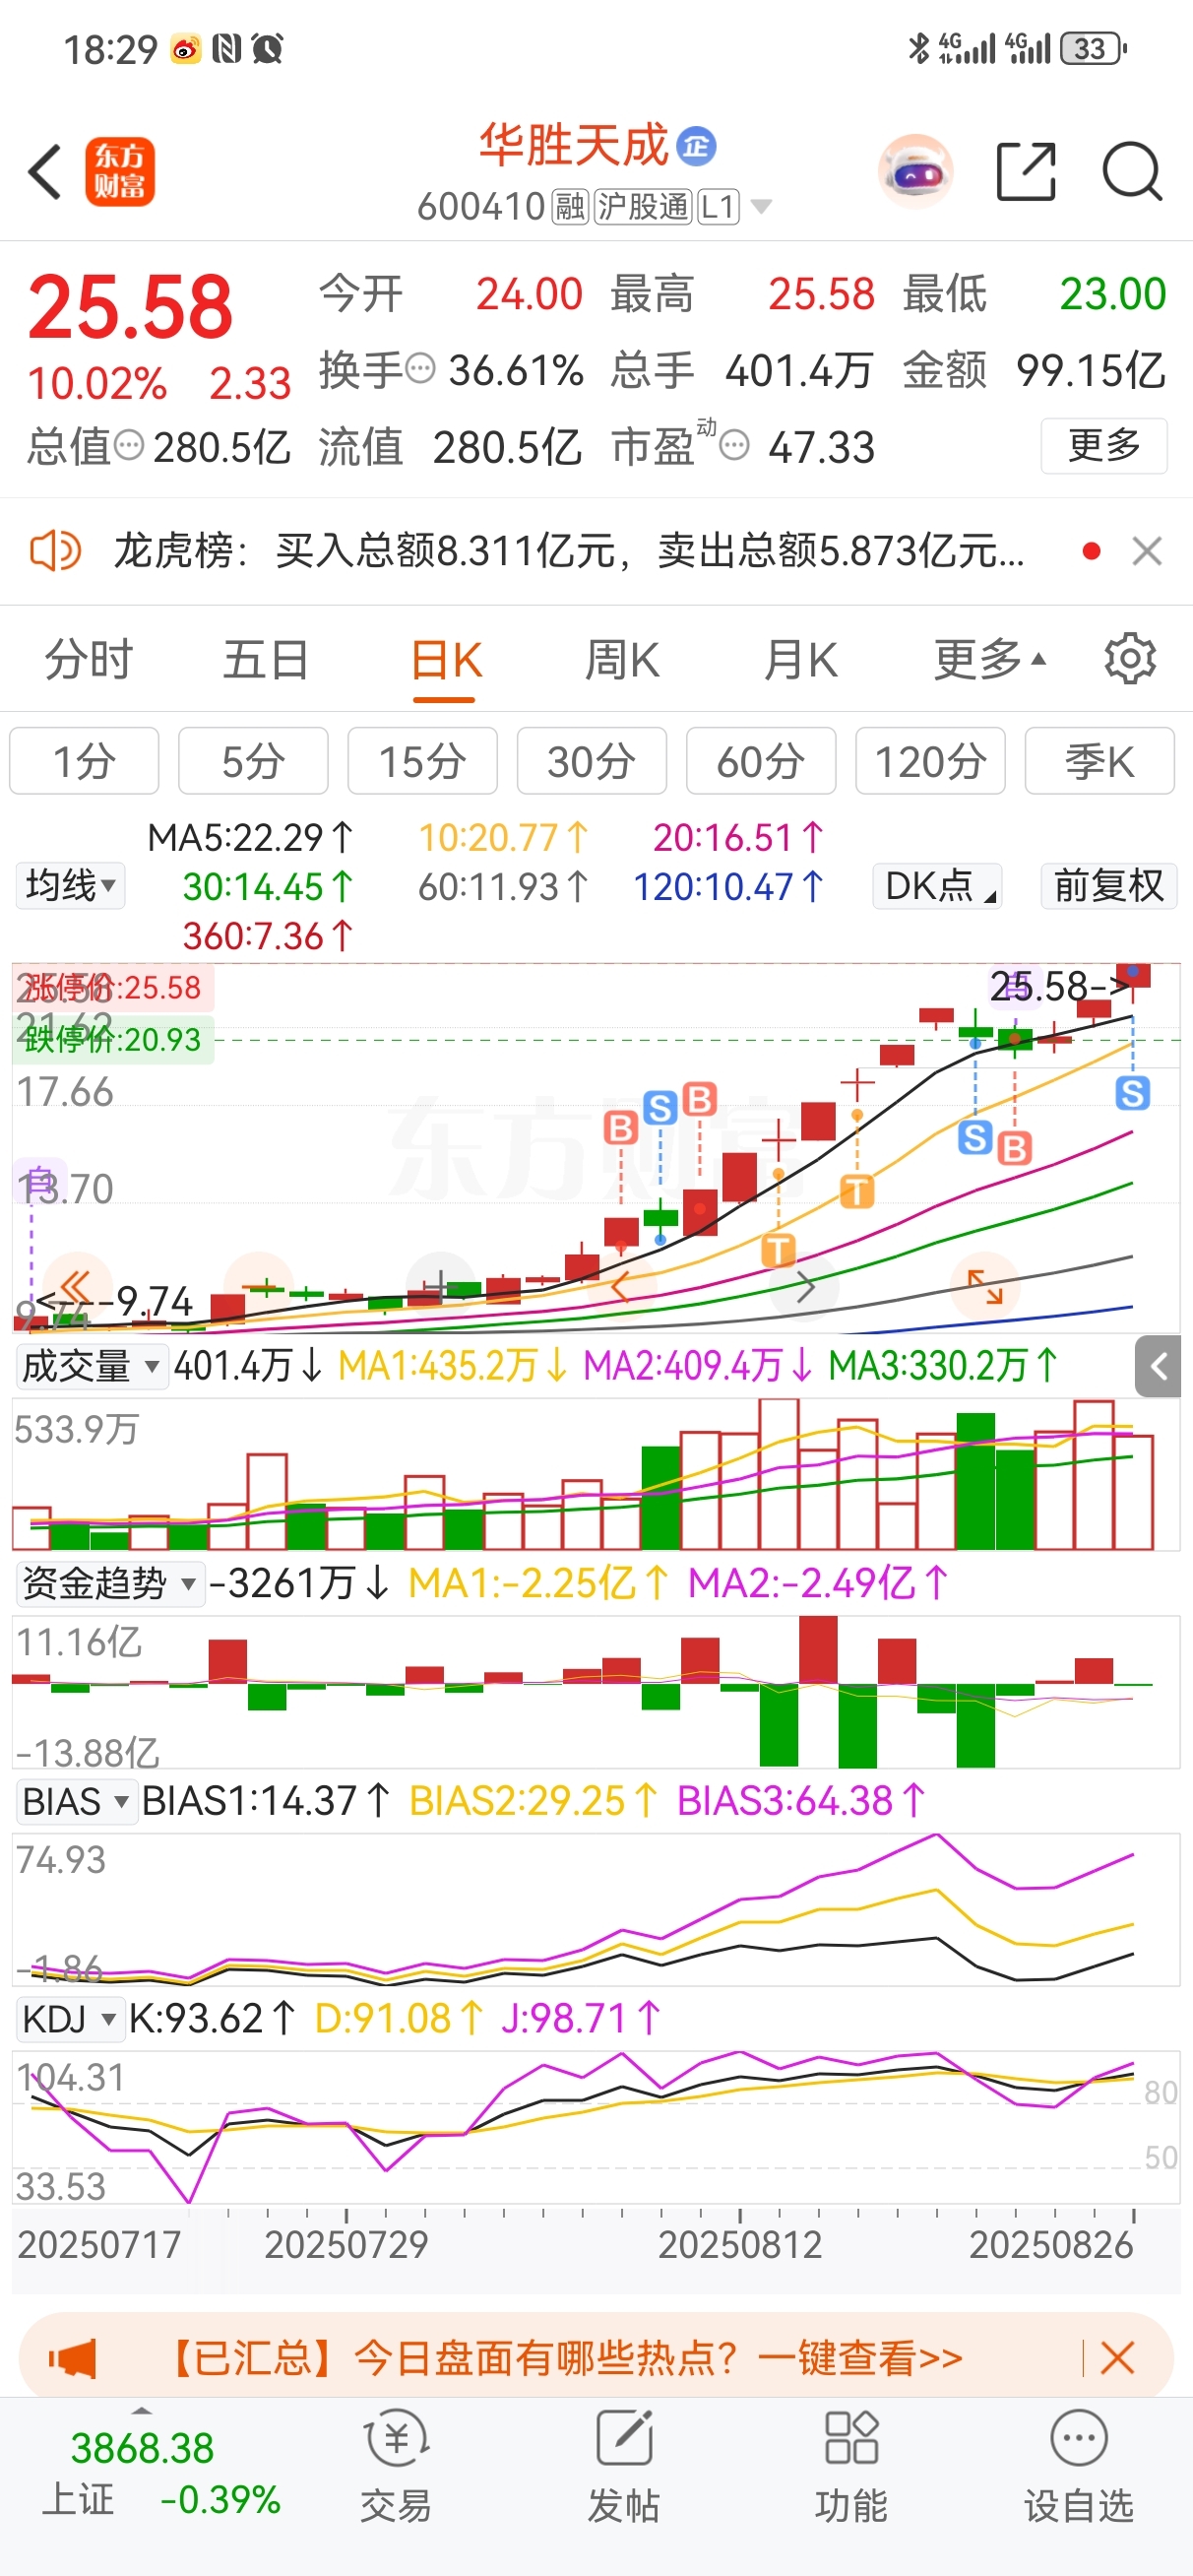Open the BIAS indicator dropdown
This screenshot has width=1193, height=2576.
tap(76, 1802)
